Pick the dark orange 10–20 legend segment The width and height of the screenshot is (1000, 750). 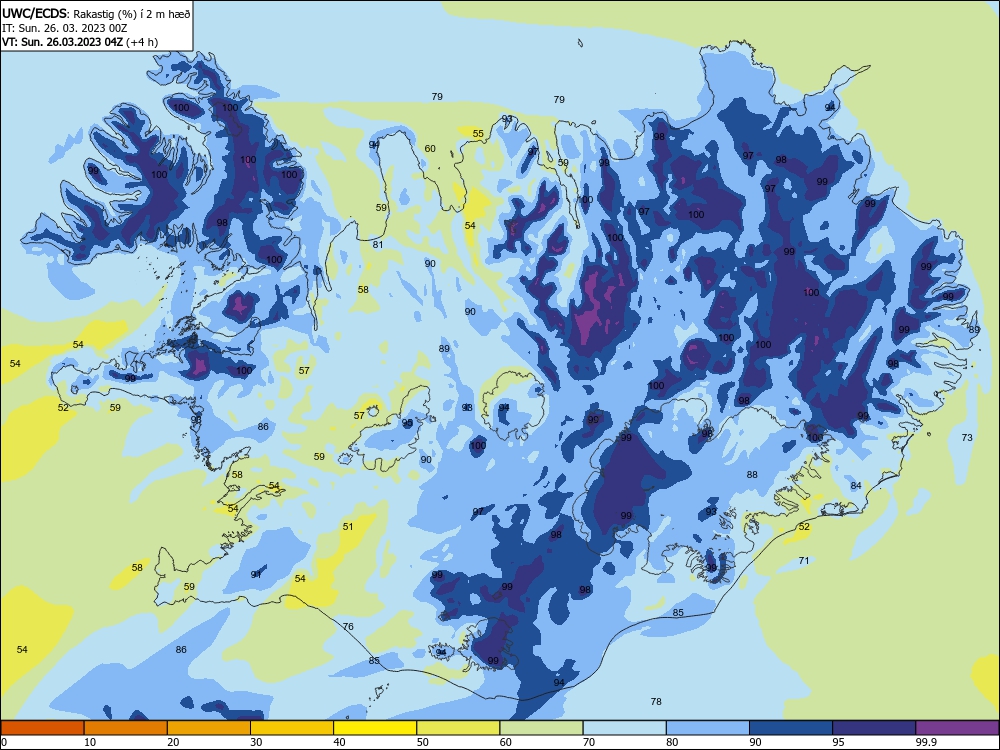pos(126,728)
